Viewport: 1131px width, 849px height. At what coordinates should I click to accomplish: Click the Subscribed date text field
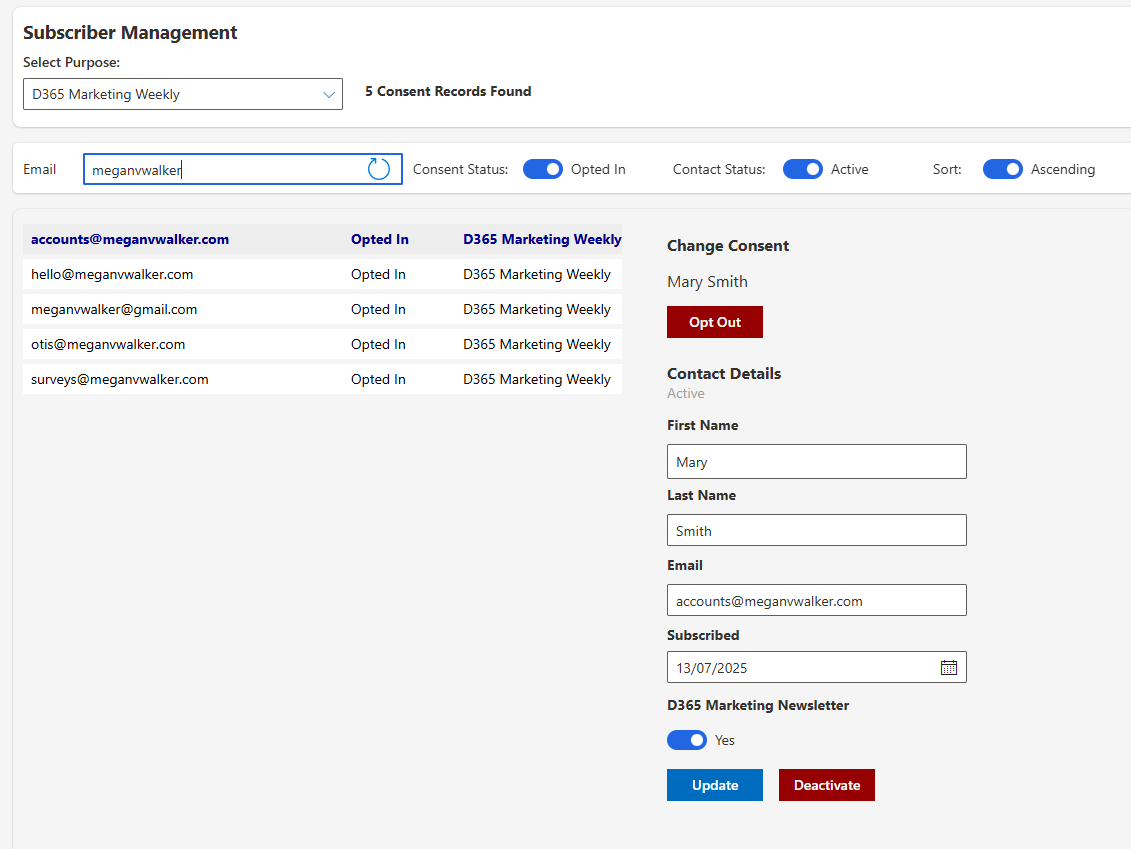[x=800, y=668]
